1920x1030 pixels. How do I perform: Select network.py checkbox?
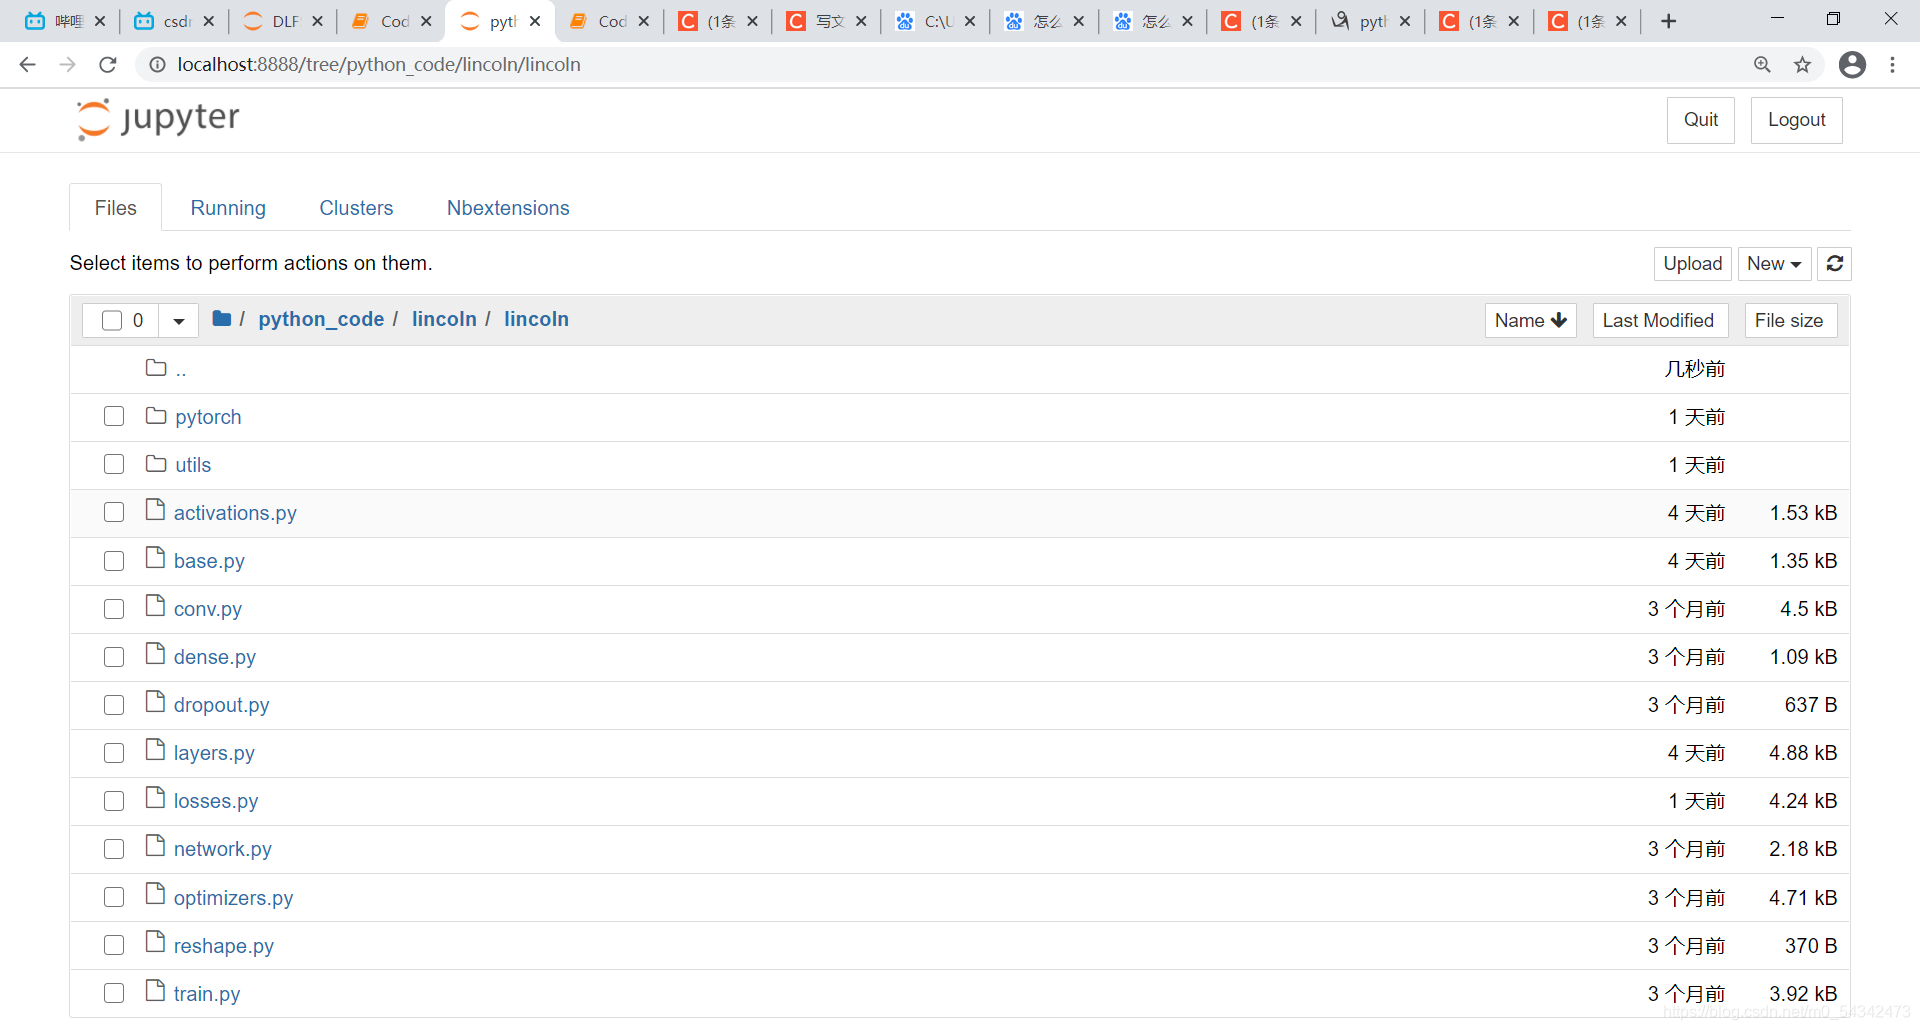point(114,849)
